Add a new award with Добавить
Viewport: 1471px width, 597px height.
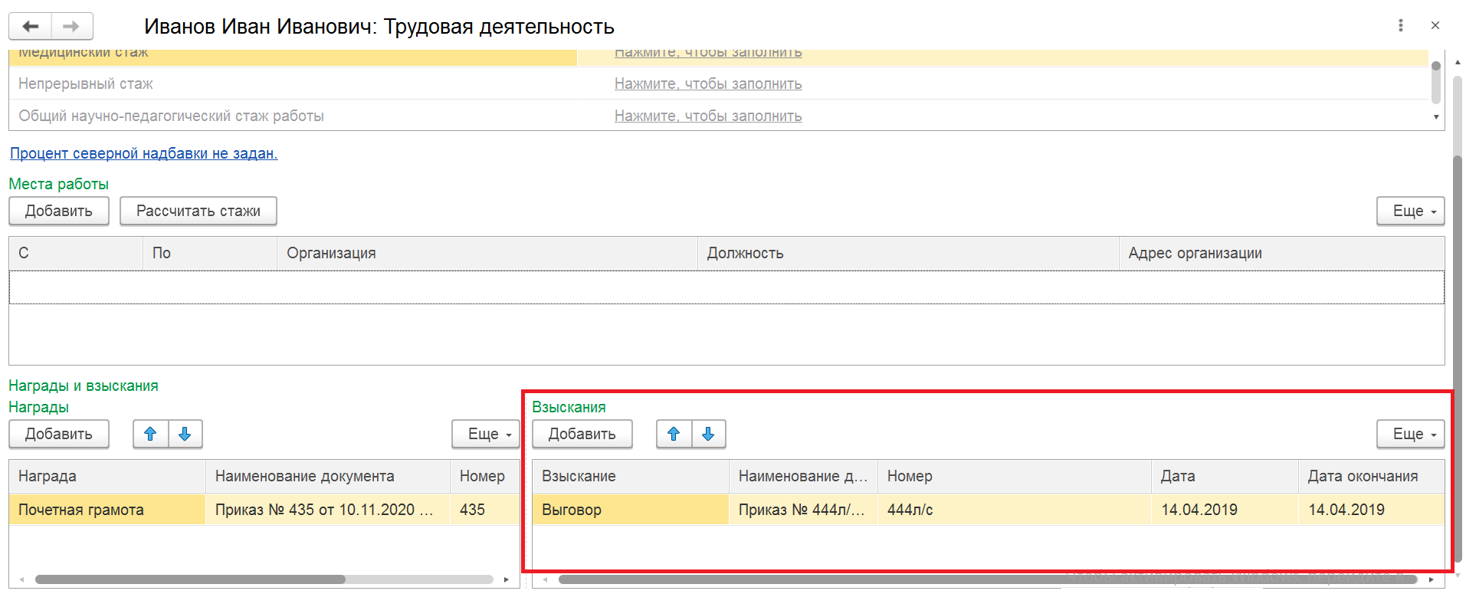58,434
